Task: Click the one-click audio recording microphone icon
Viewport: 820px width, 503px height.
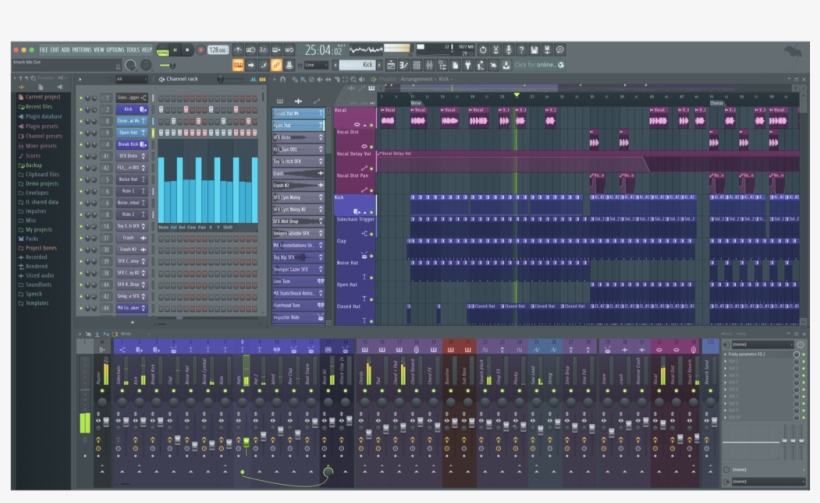Action: 508,50
